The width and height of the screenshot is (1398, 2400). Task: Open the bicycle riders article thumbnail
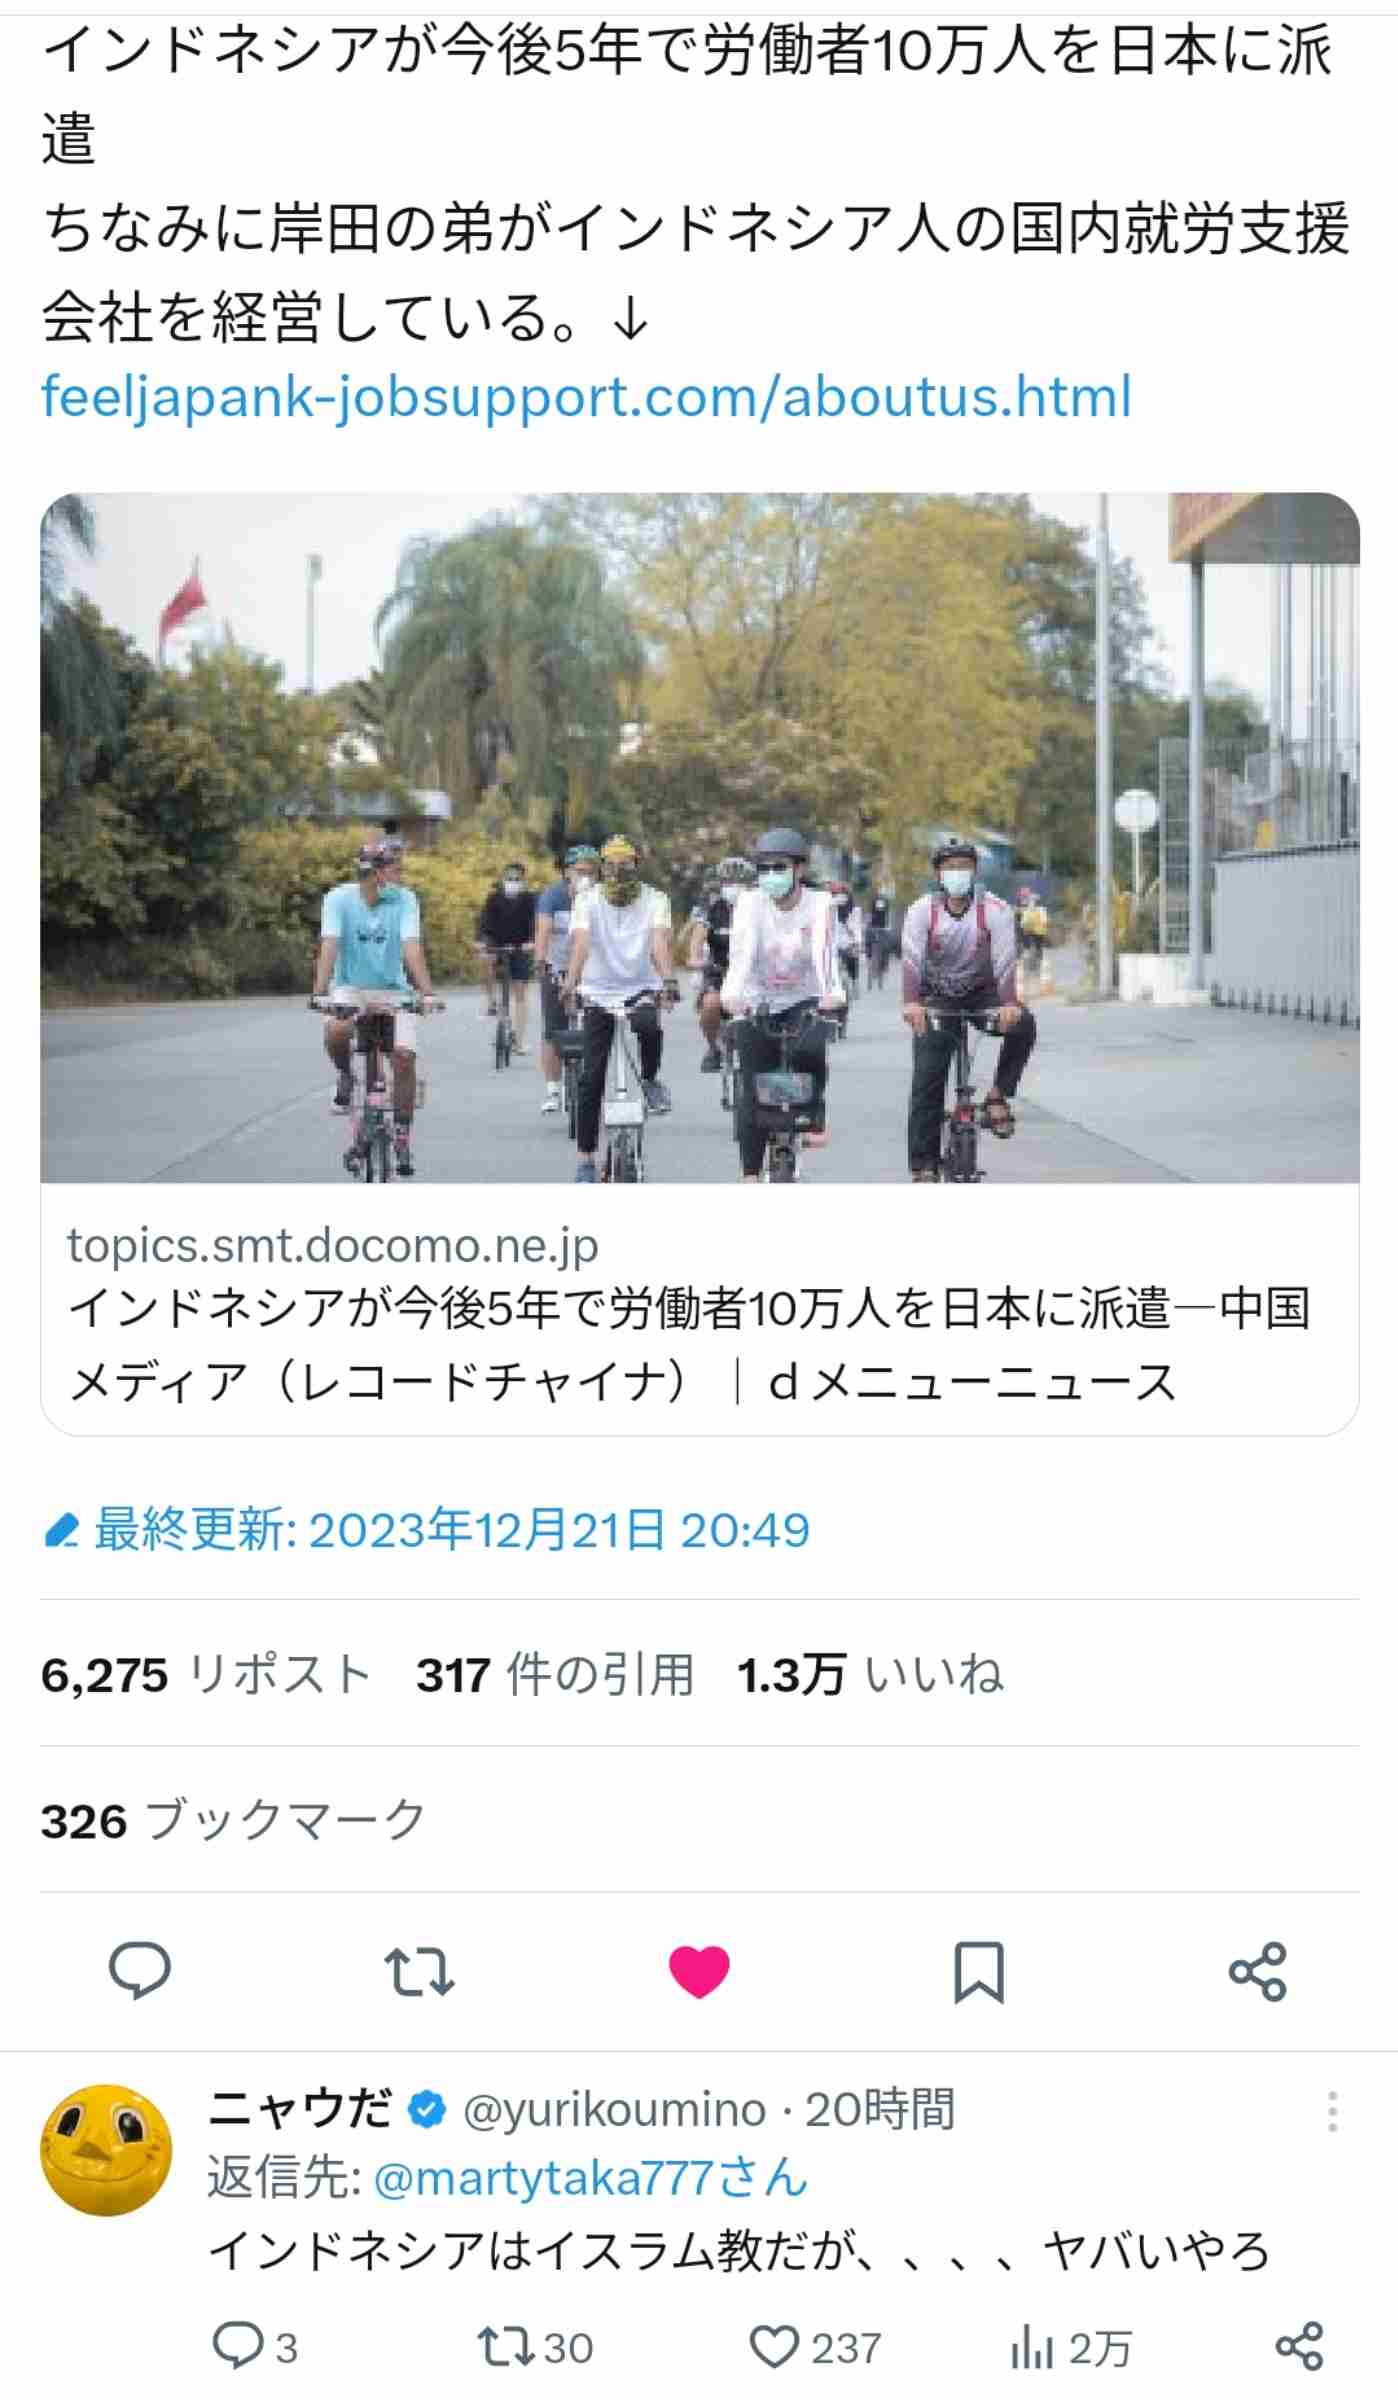click(699, 837)
